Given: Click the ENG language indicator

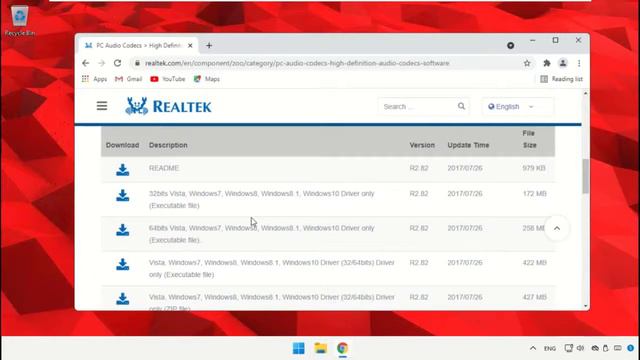Looking at the screenshot, I should (x=550, y=349).
